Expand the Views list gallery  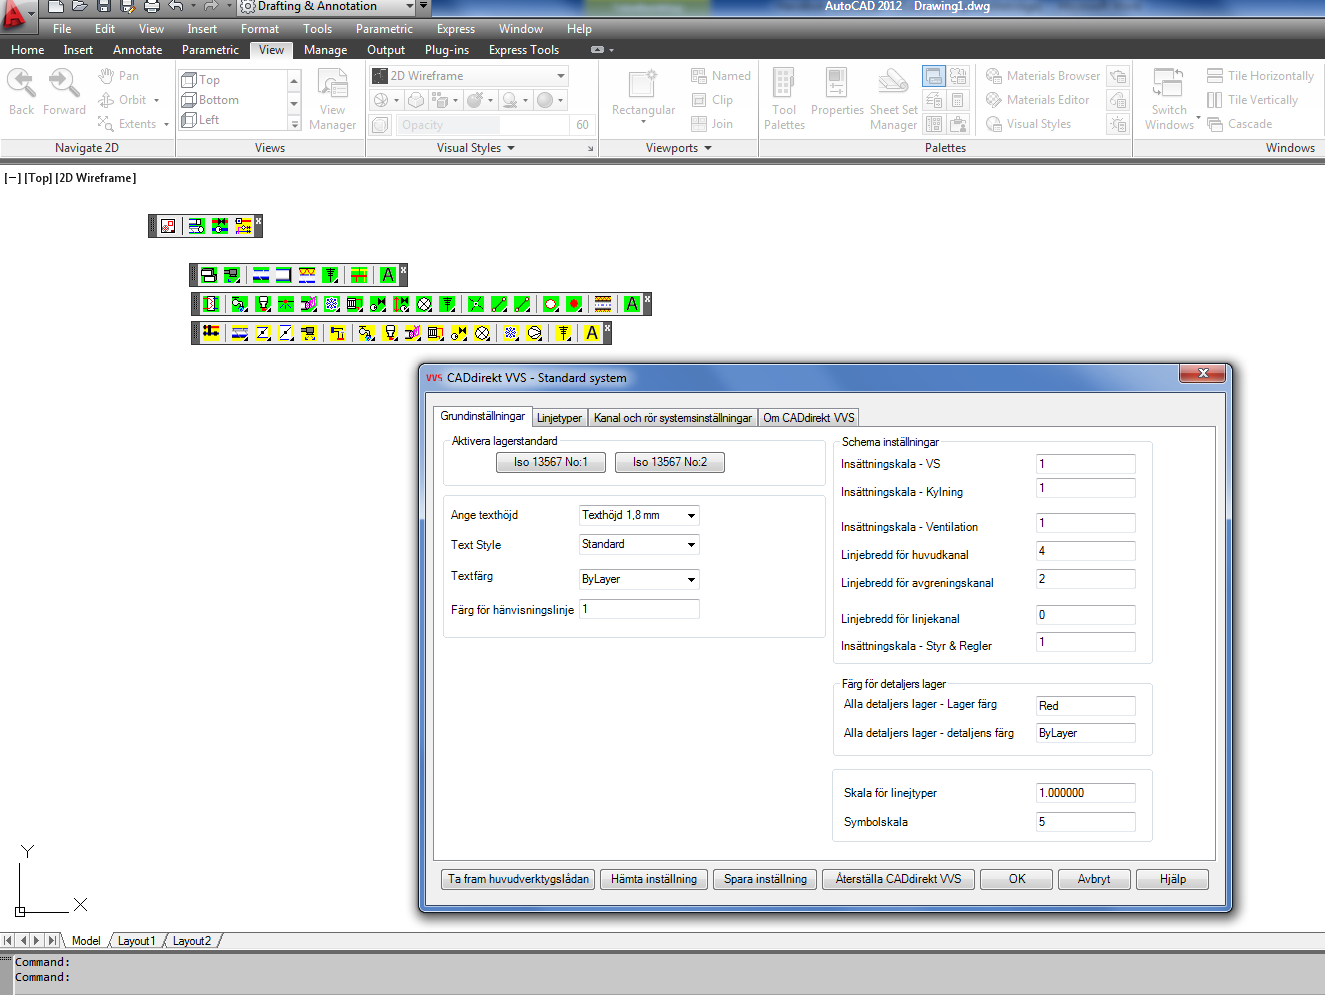click(294, 124)
